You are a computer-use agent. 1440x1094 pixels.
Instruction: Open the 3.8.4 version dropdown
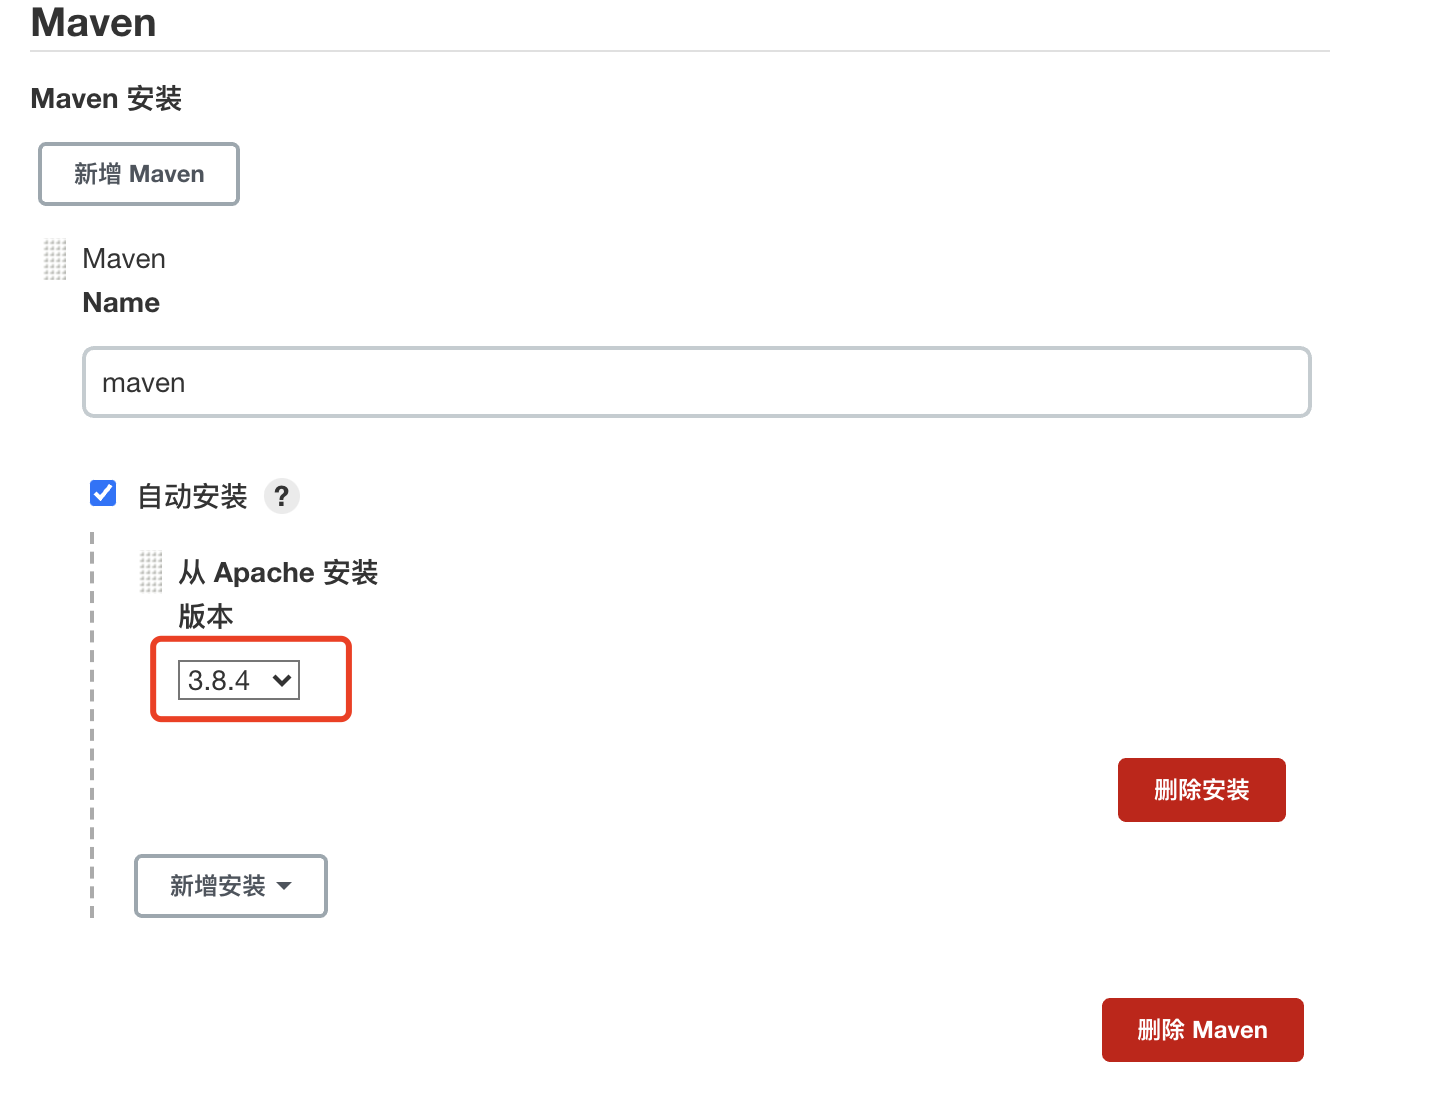[238, 680]
